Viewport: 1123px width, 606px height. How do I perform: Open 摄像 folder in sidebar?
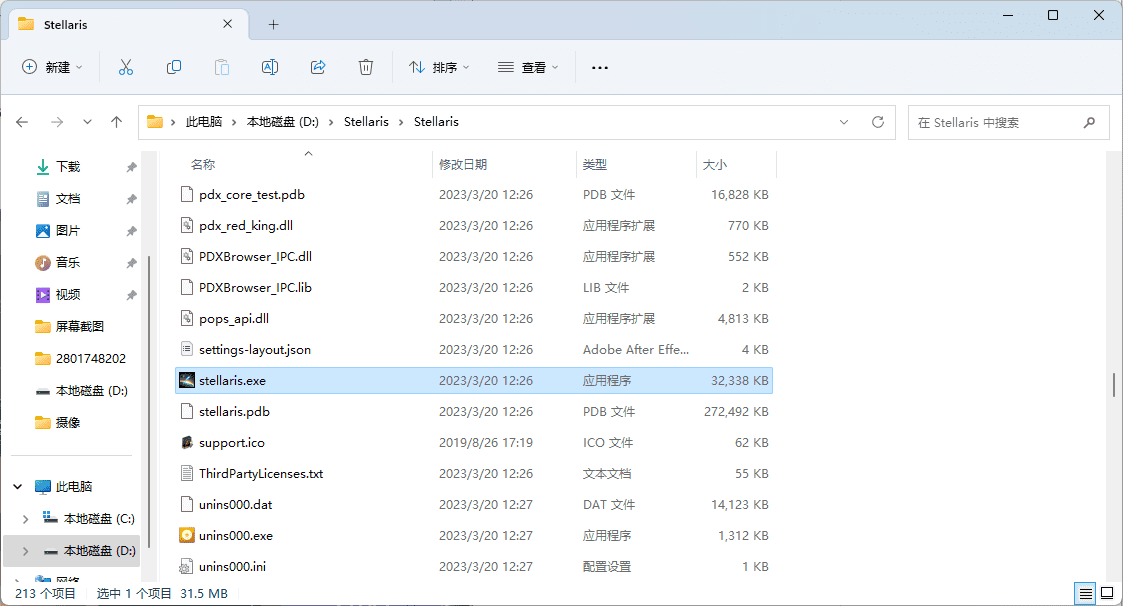(68, 423)
